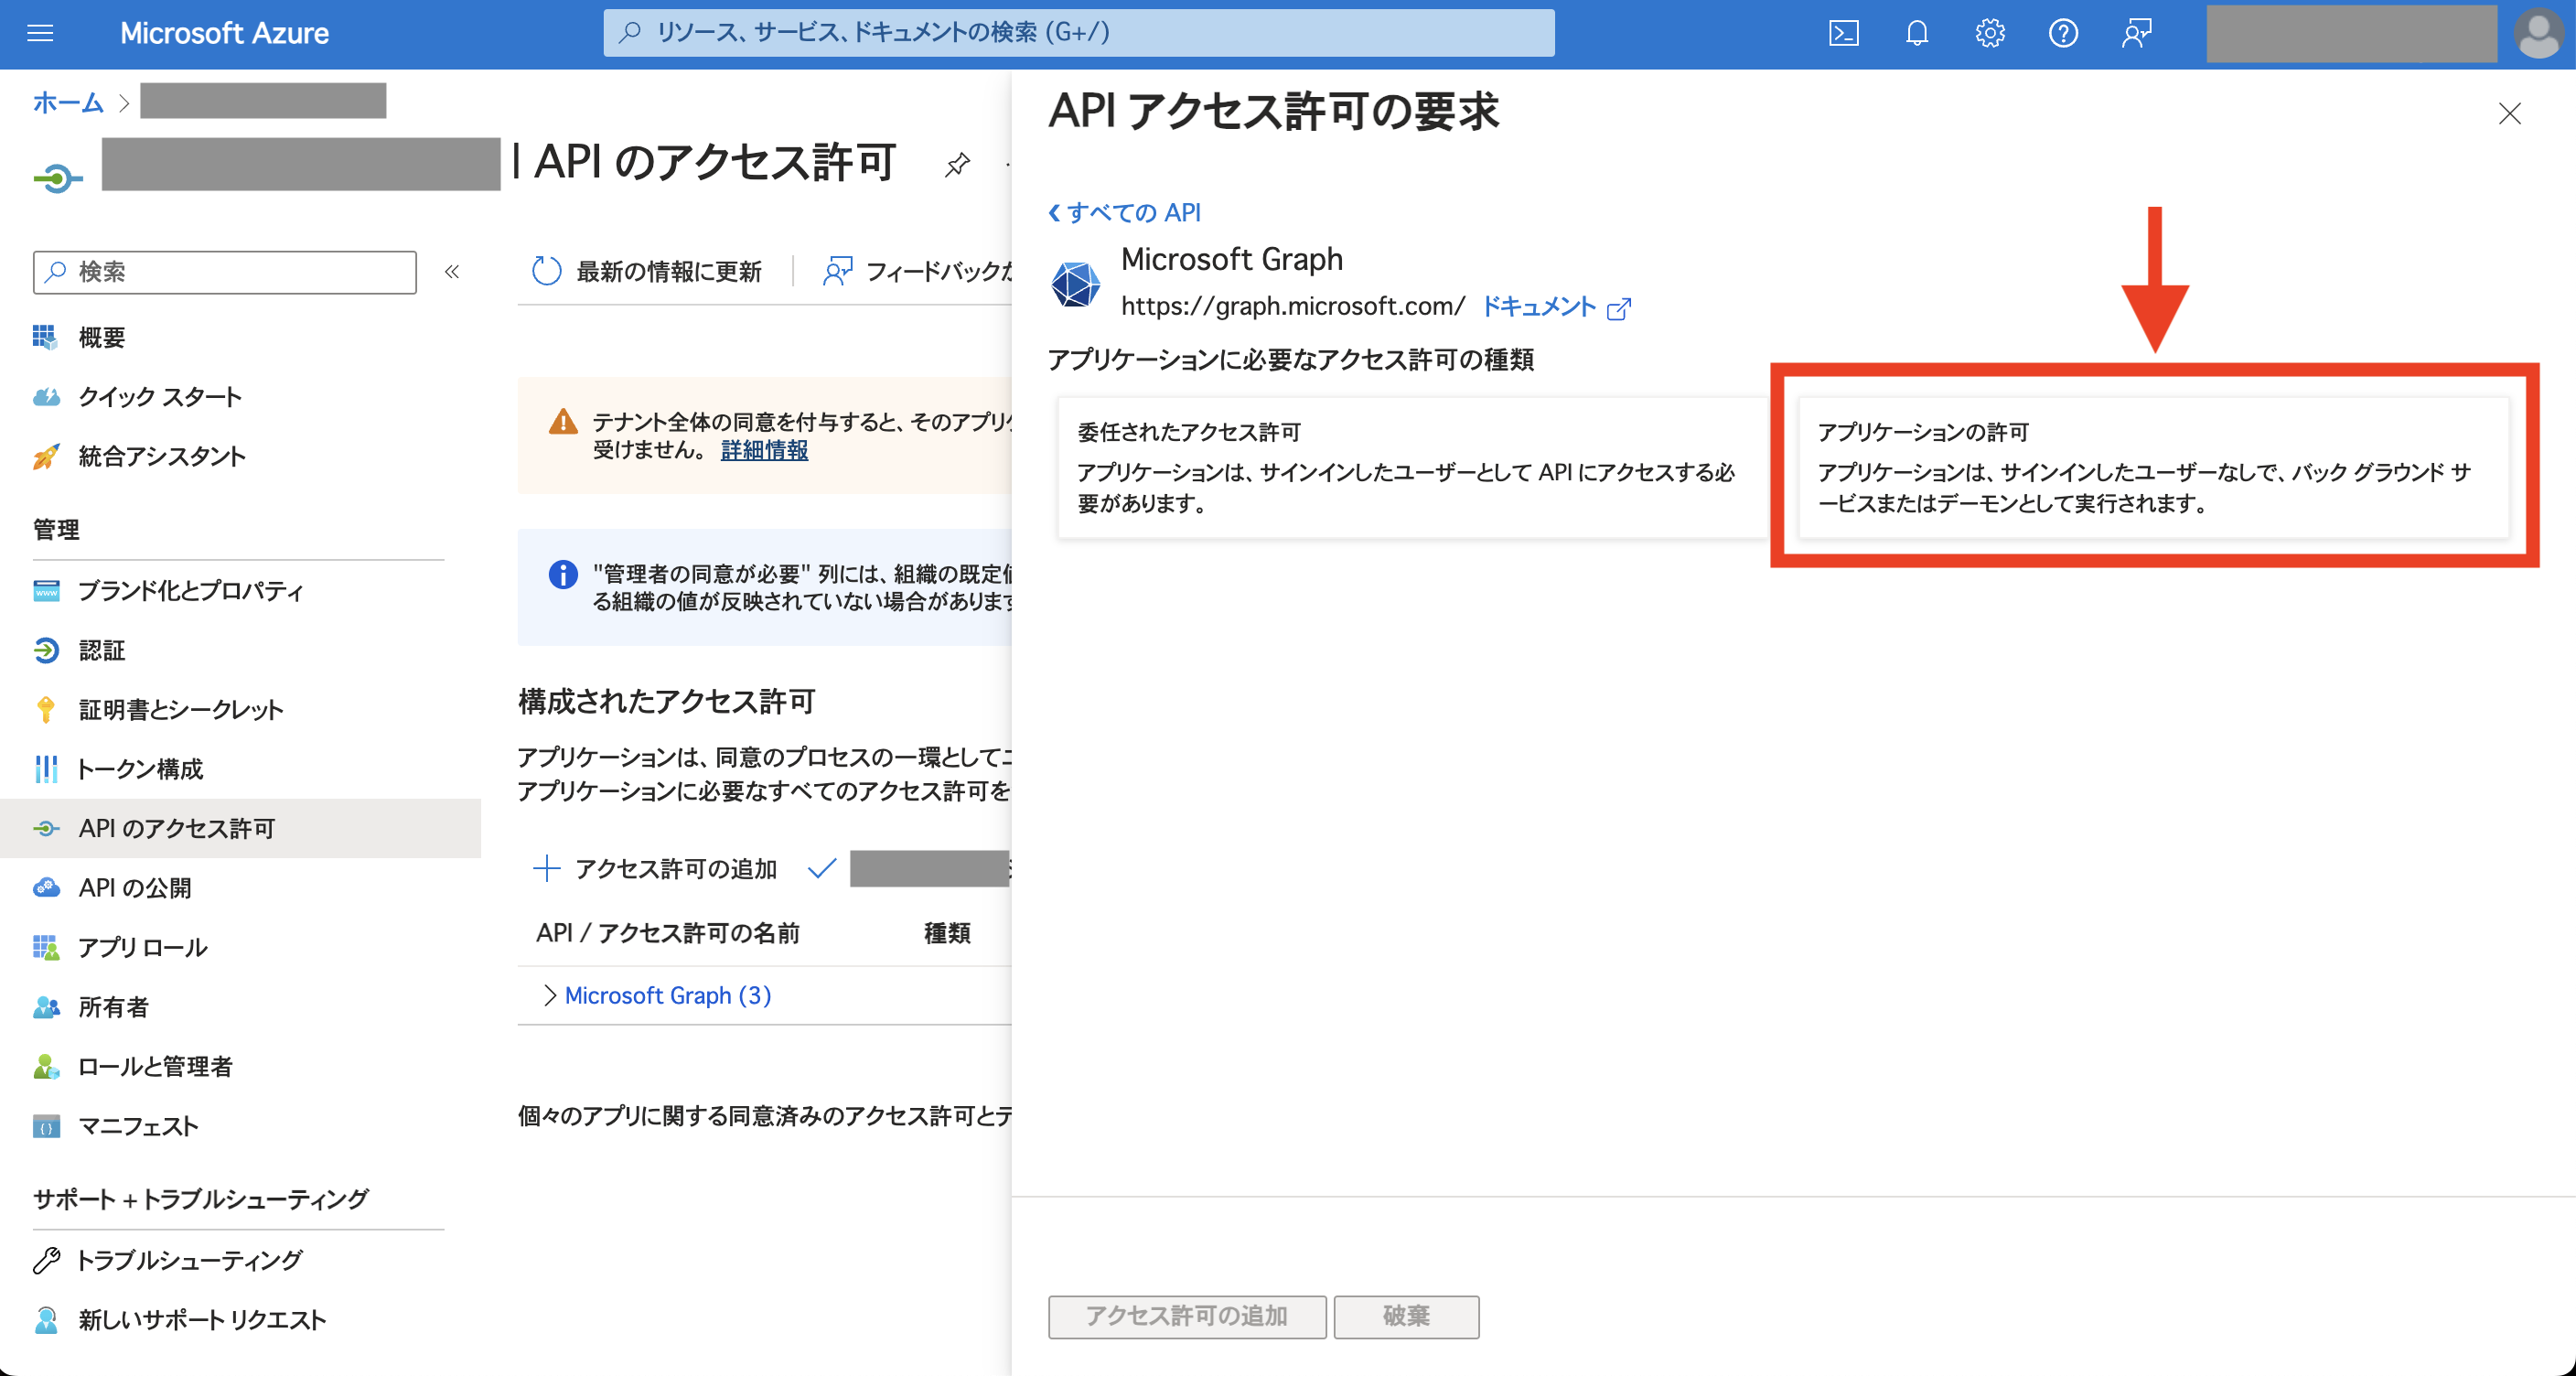This screenshot has height=1376, width=2576.
Task: Open notifications bell icon
Action: tap(1916, 33)
